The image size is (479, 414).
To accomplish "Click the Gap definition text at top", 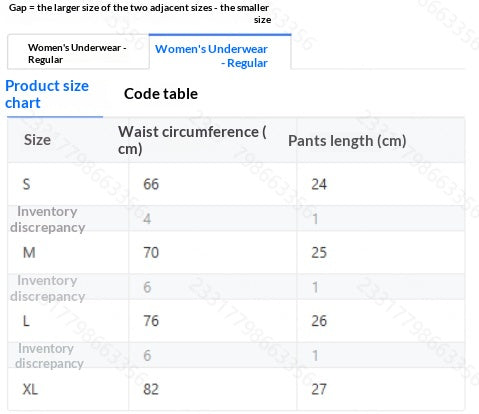I will click(140, 13).
